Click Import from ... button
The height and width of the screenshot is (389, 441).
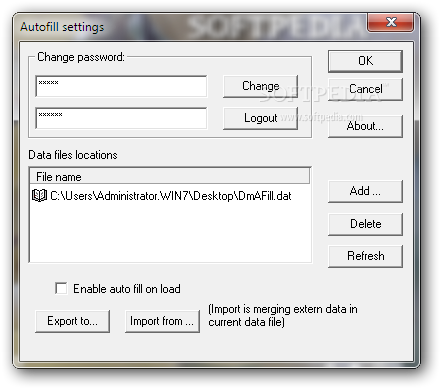click(x=162, y=321)
